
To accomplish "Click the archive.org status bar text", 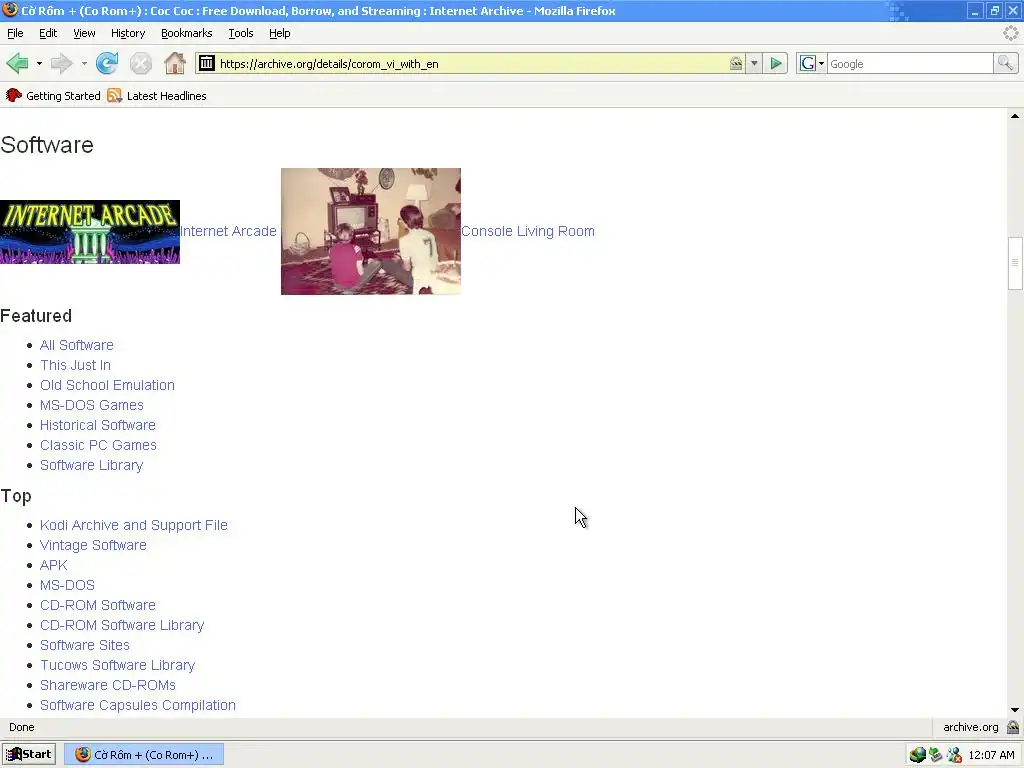I will pos(970,727).
